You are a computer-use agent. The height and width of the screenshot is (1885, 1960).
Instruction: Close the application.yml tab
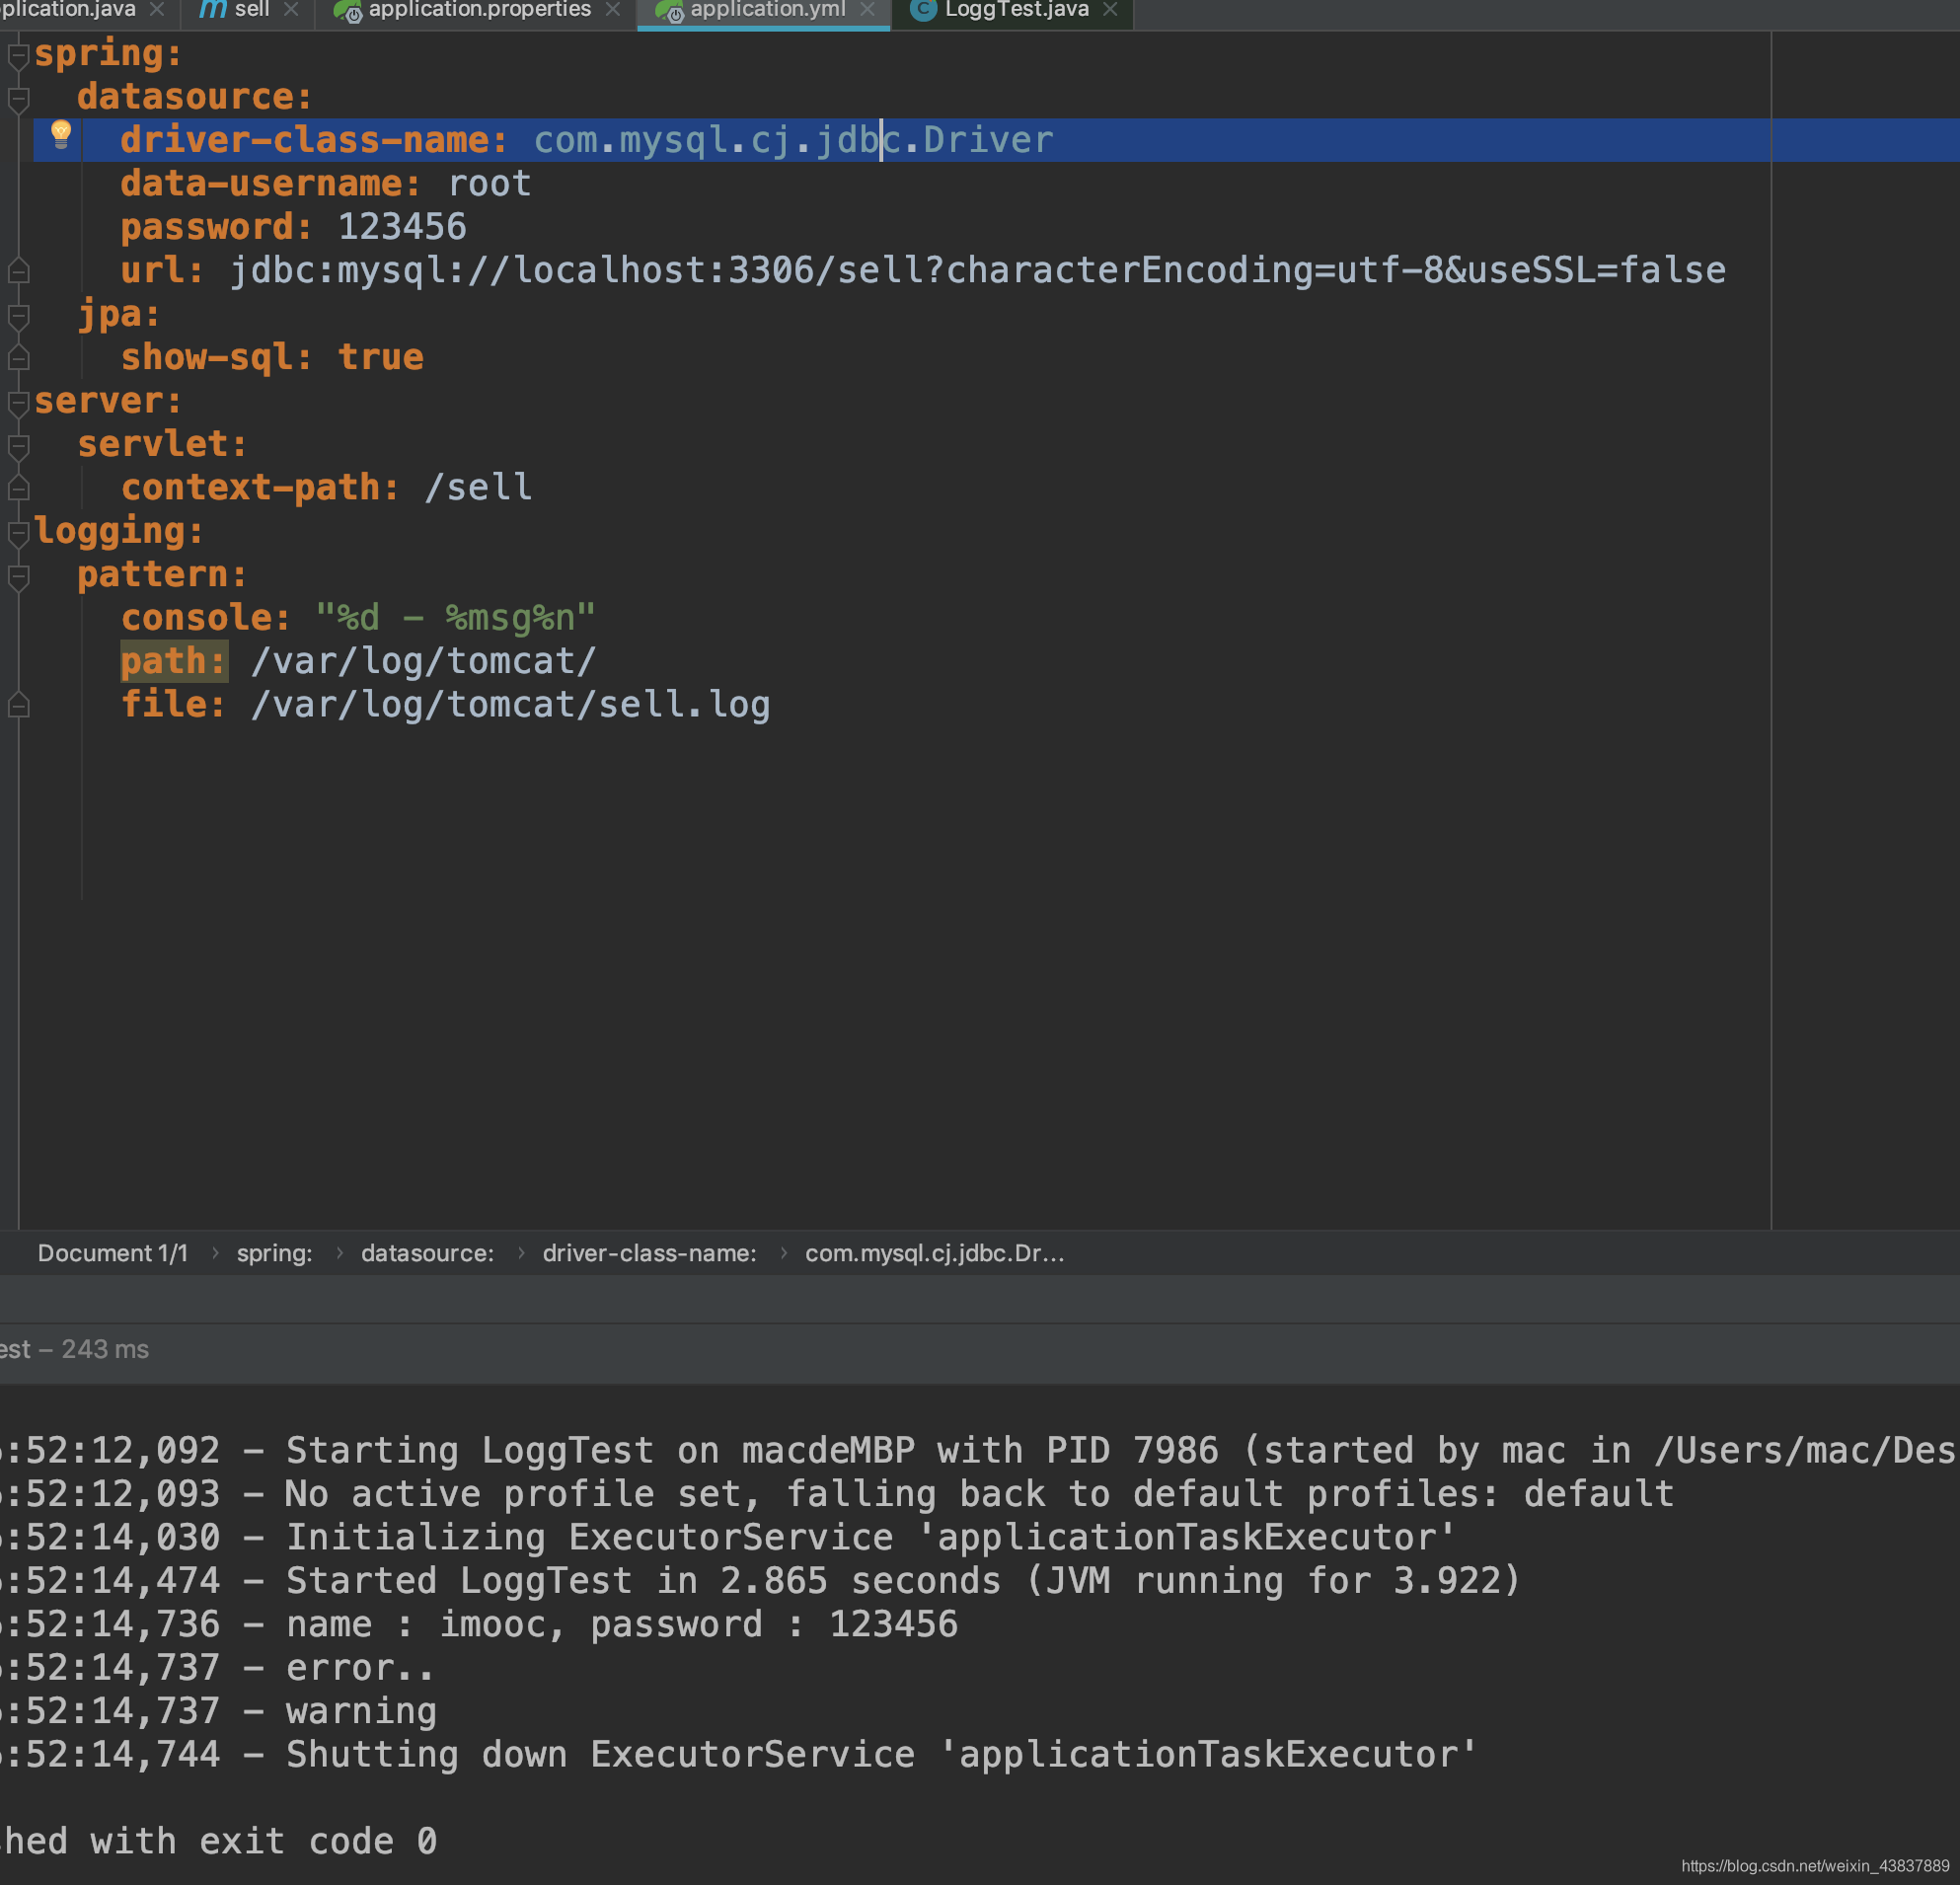click(x=867, y=10)
